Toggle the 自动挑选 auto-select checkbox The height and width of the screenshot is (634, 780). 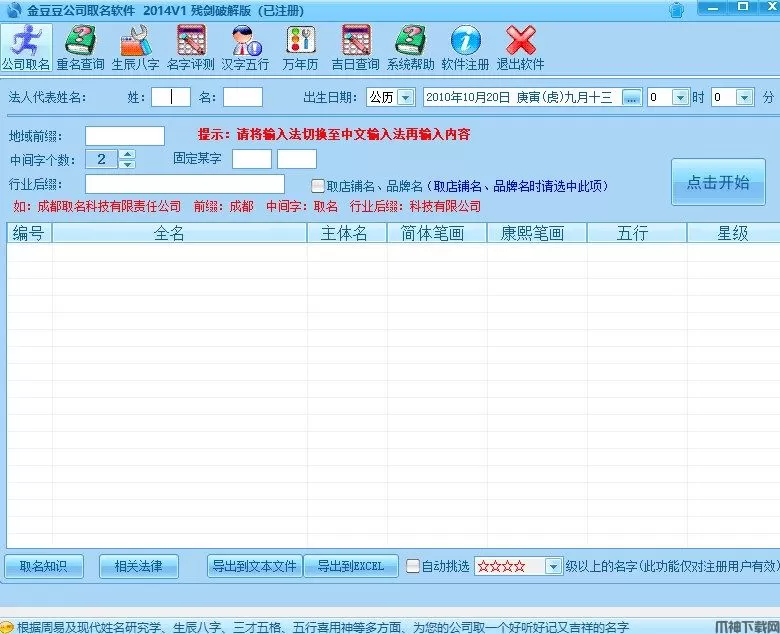pos(412,566)
